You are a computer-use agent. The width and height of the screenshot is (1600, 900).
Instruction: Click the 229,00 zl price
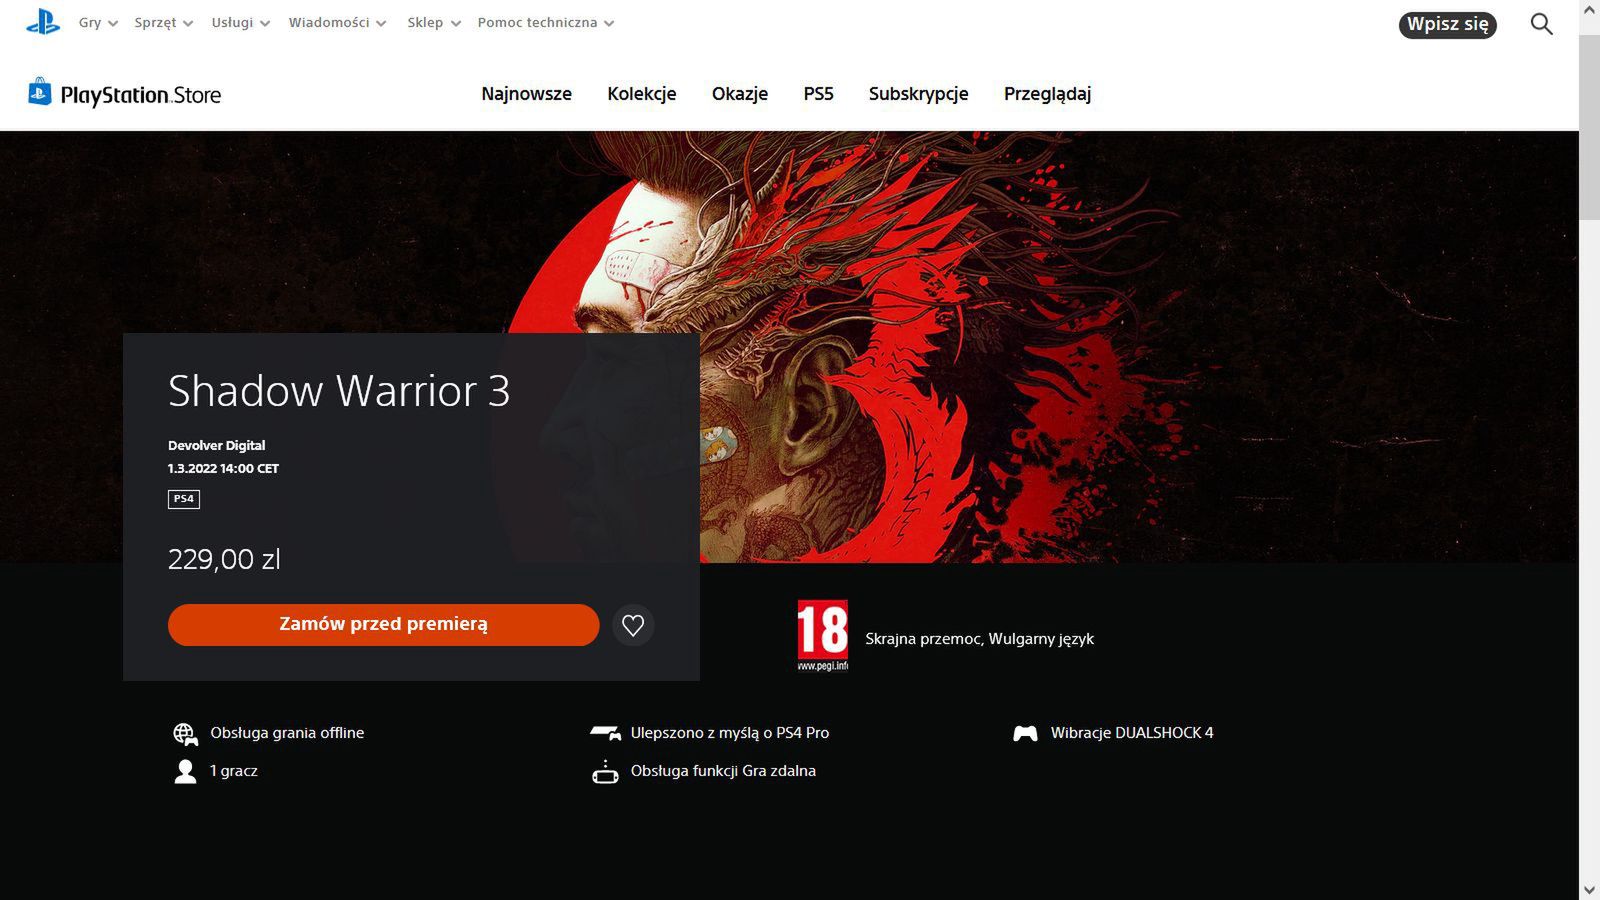pyautogui.click(x=224, y=559)
